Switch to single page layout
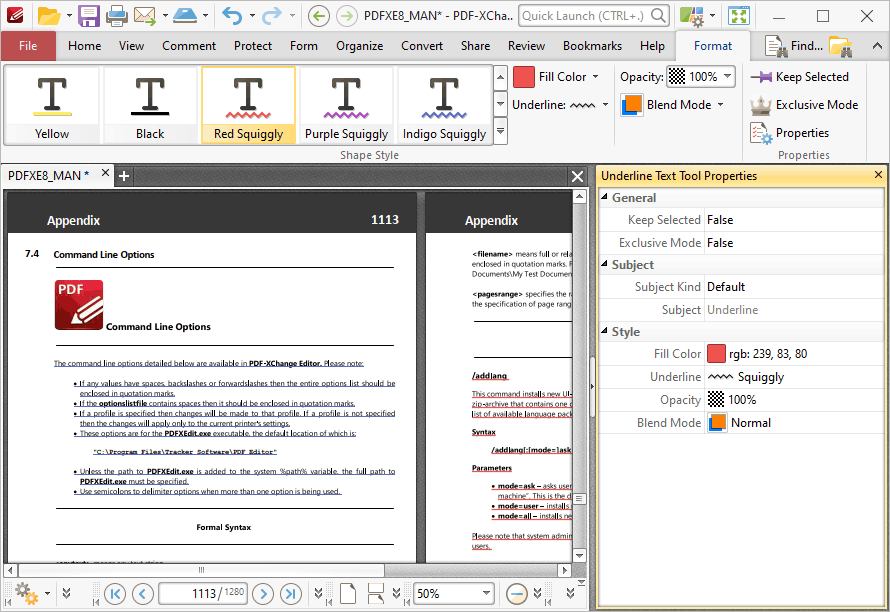890x612 pixels. [348, 594]
